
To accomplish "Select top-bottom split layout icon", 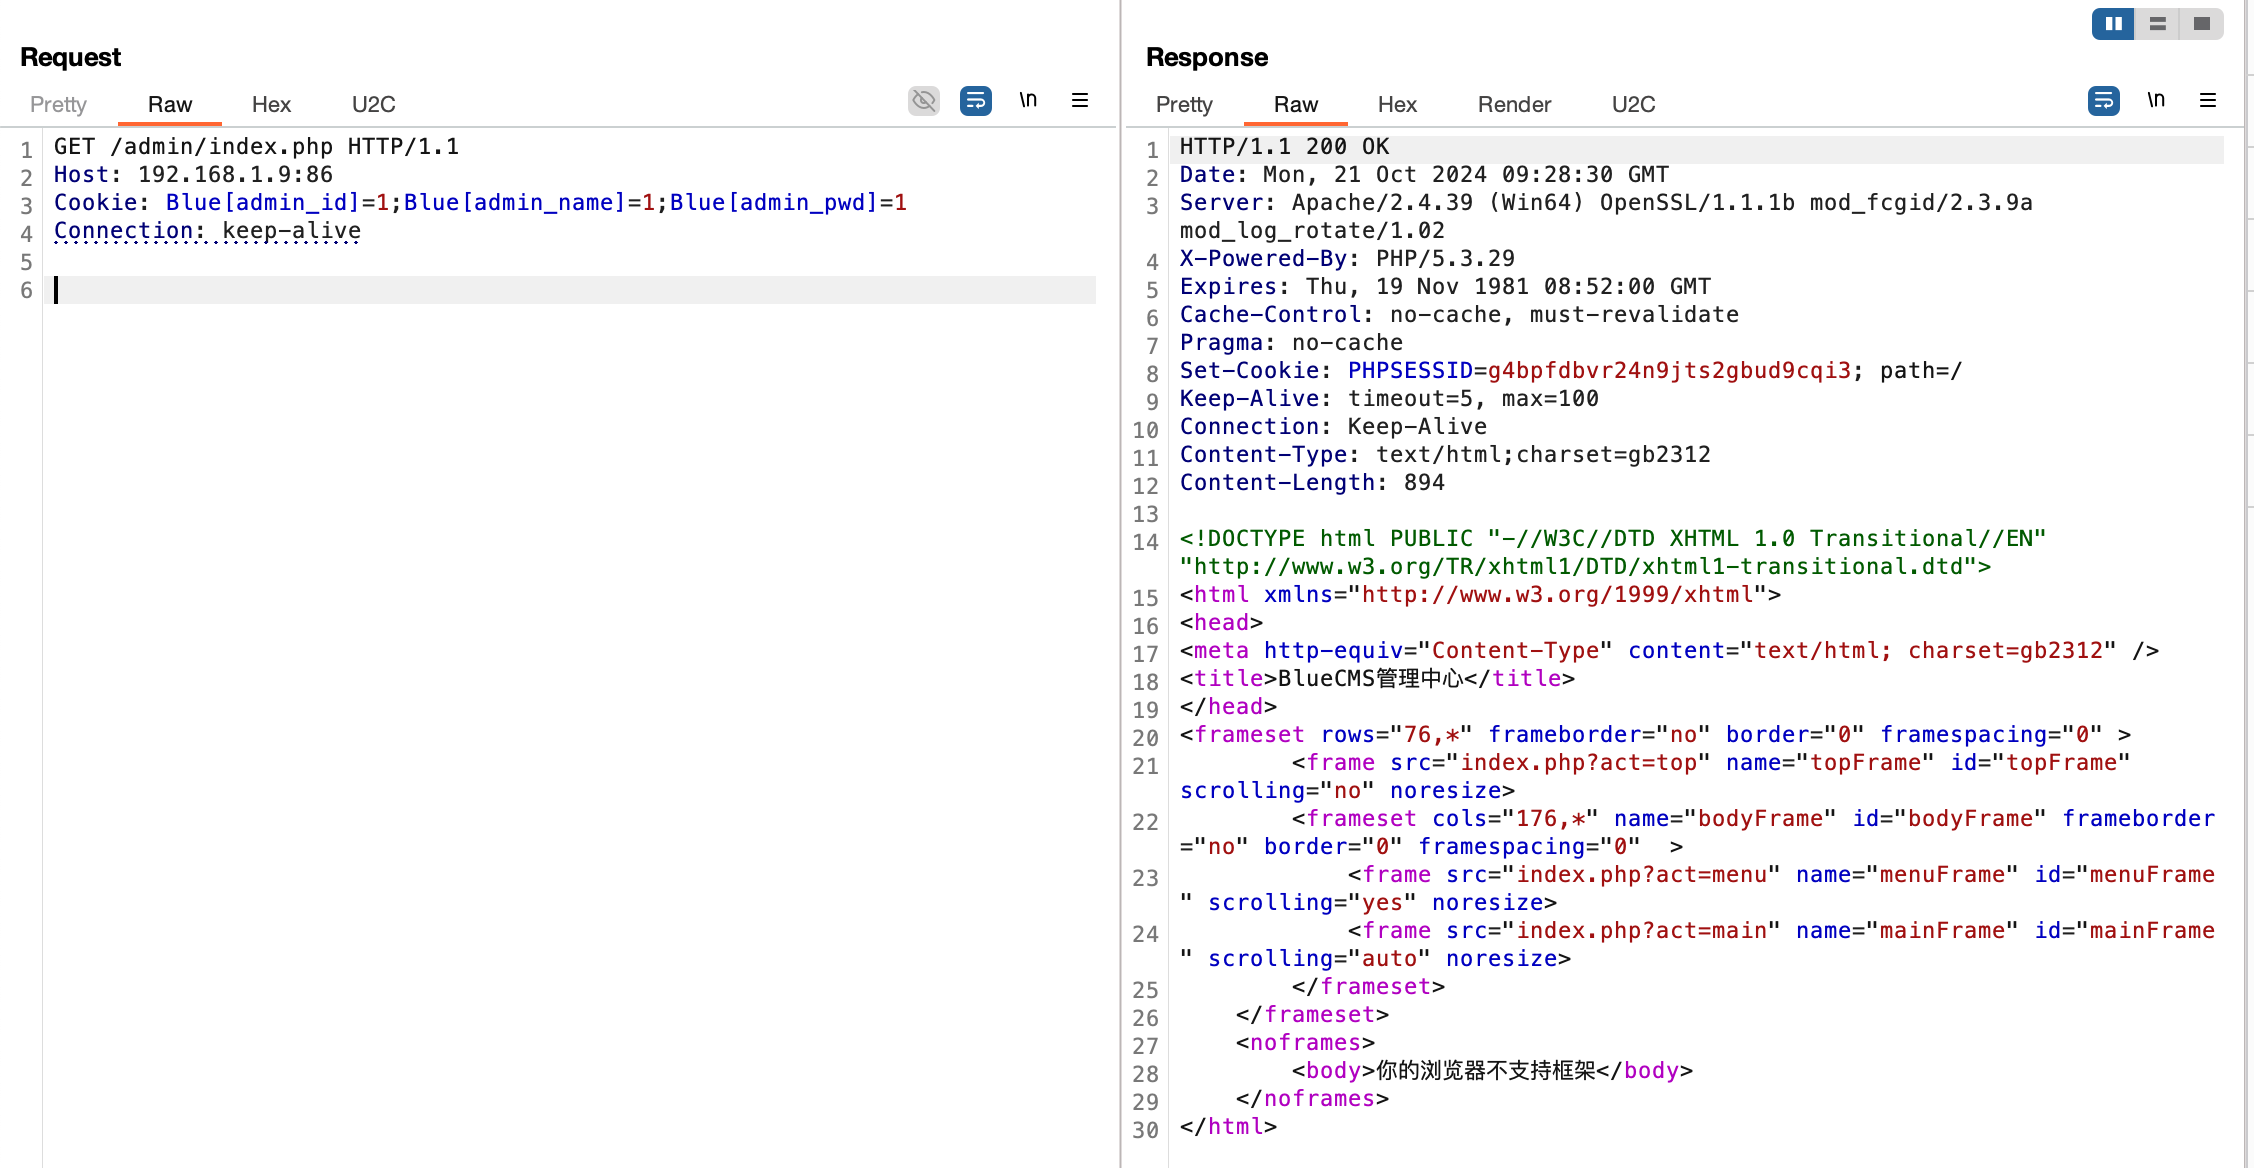I will point(2157,24).
